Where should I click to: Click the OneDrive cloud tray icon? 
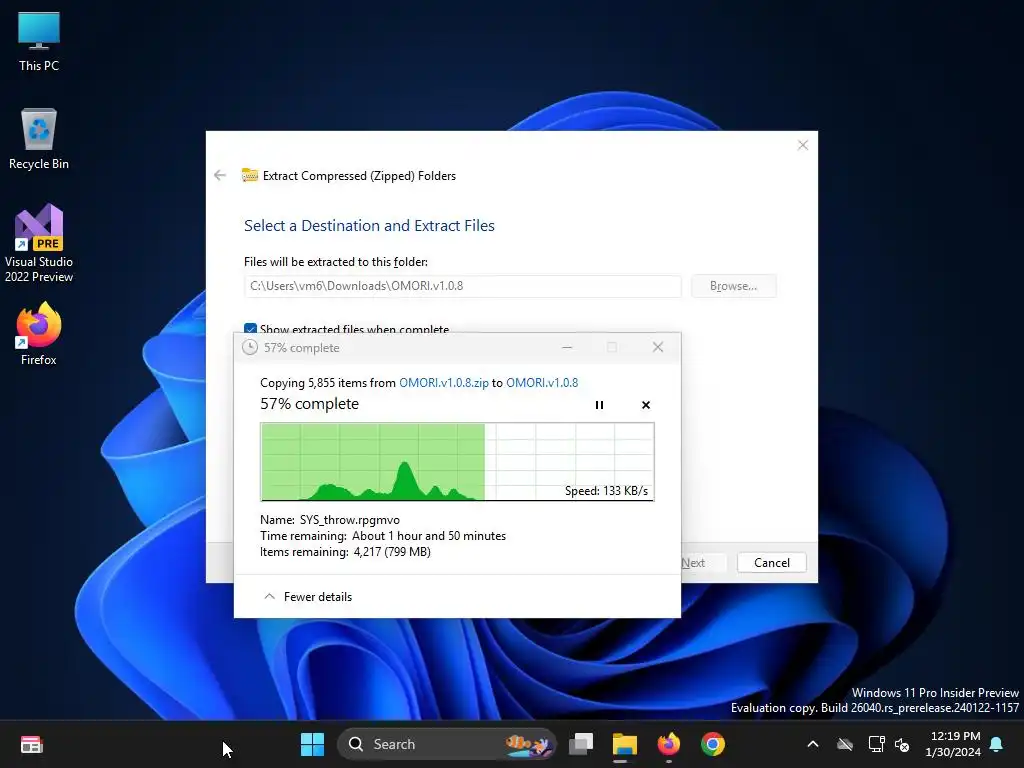click(x=845, y=744)
